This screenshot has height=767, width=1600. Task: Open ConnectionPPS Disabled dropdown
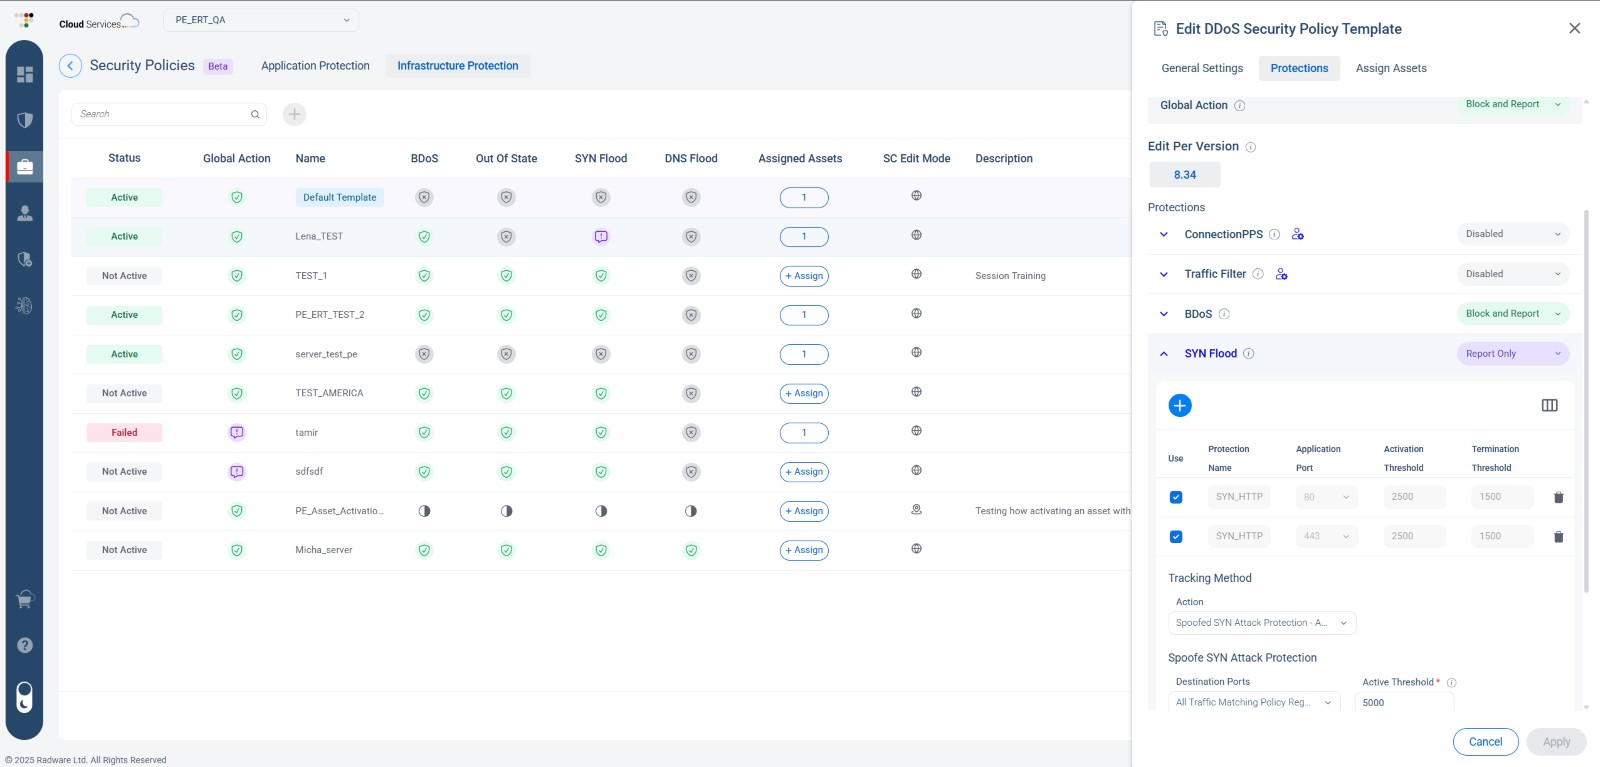click(x=1513, y=234)
